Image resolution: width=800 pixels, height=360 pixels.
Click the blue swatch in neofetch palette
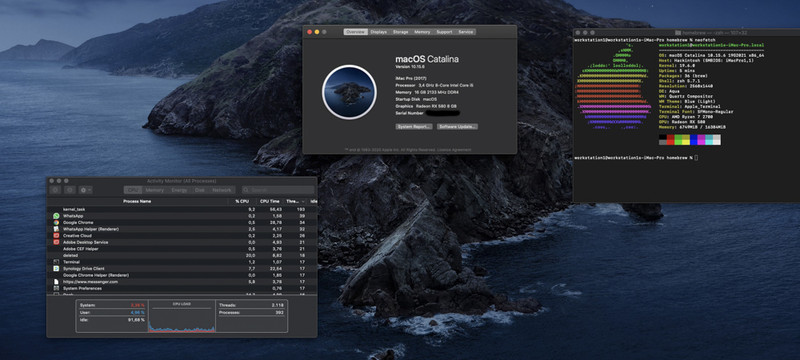[x=694, y=140]
